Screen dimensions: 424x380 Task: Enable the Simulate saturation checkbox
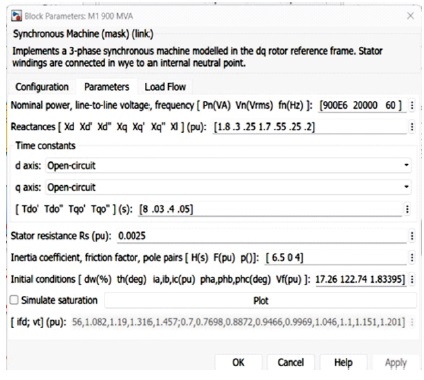[x=14, y=300]
